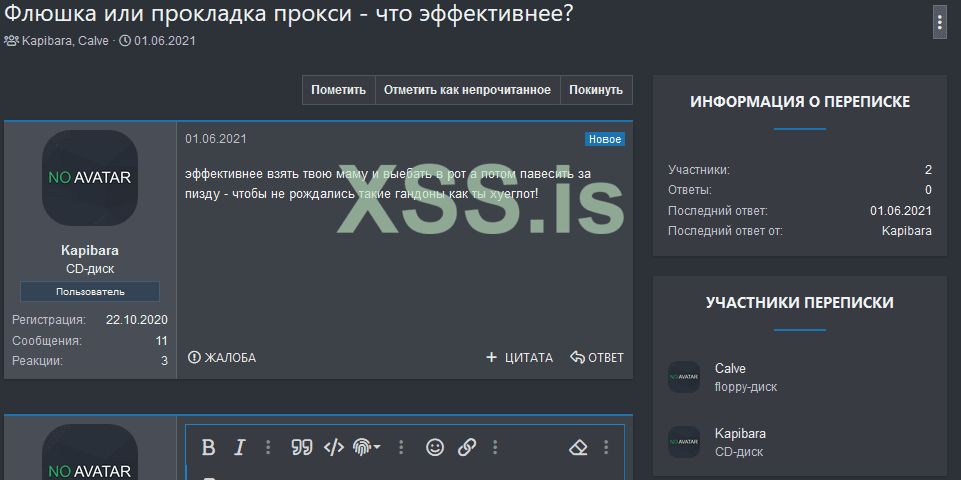Image resolution: width=961 pixels, height=480 pixels.
Task: Click Kapibara's small avatar in participants panel
Action: [x=684, y=442]
